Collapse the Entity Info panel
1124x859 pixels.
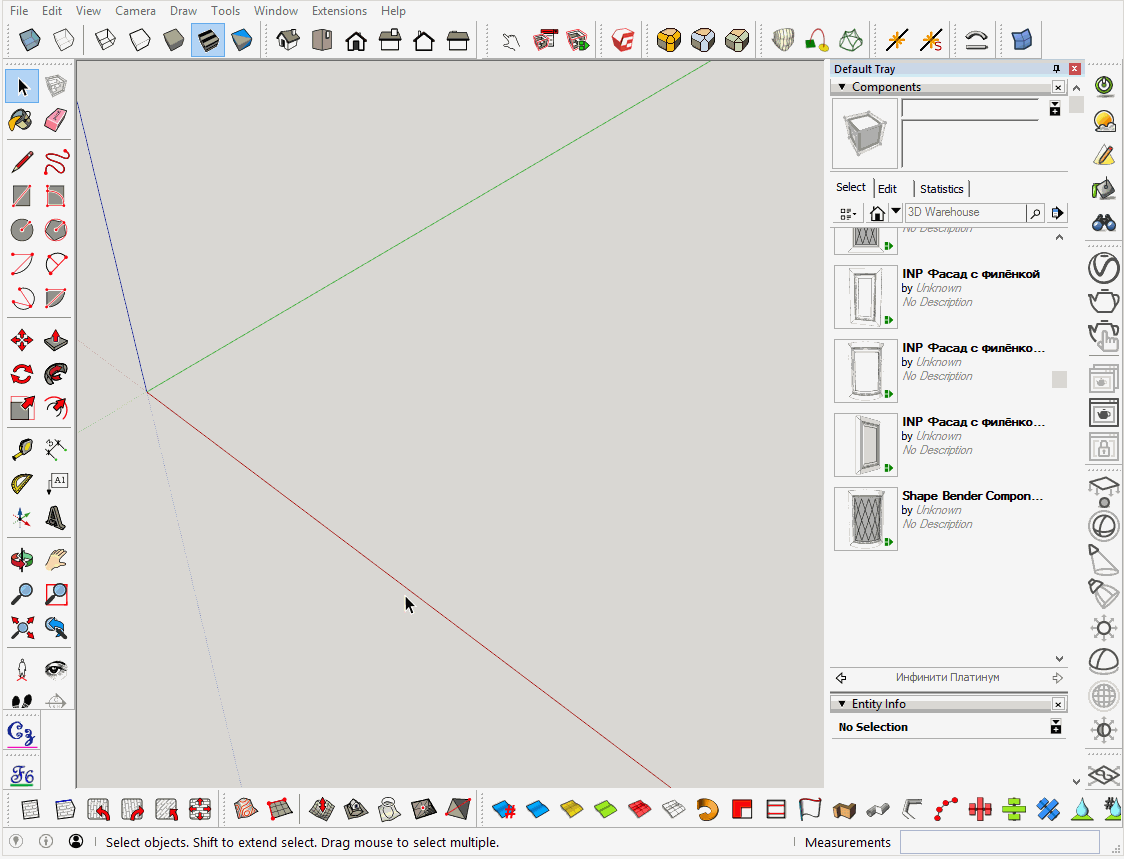(842, 704)
